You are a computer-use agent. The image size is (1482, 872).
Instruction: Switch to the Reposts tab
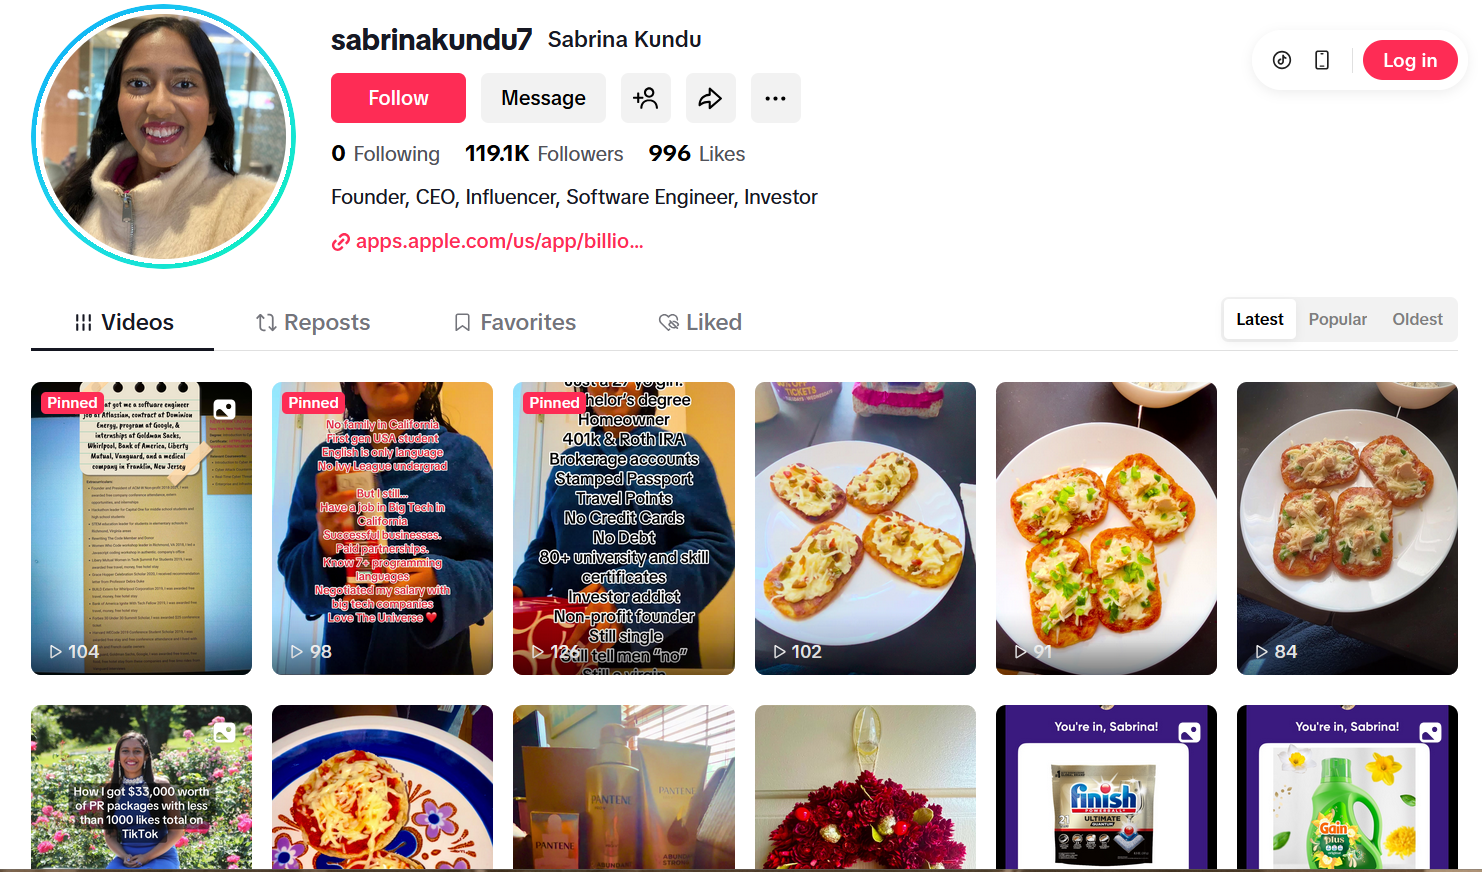313,322
